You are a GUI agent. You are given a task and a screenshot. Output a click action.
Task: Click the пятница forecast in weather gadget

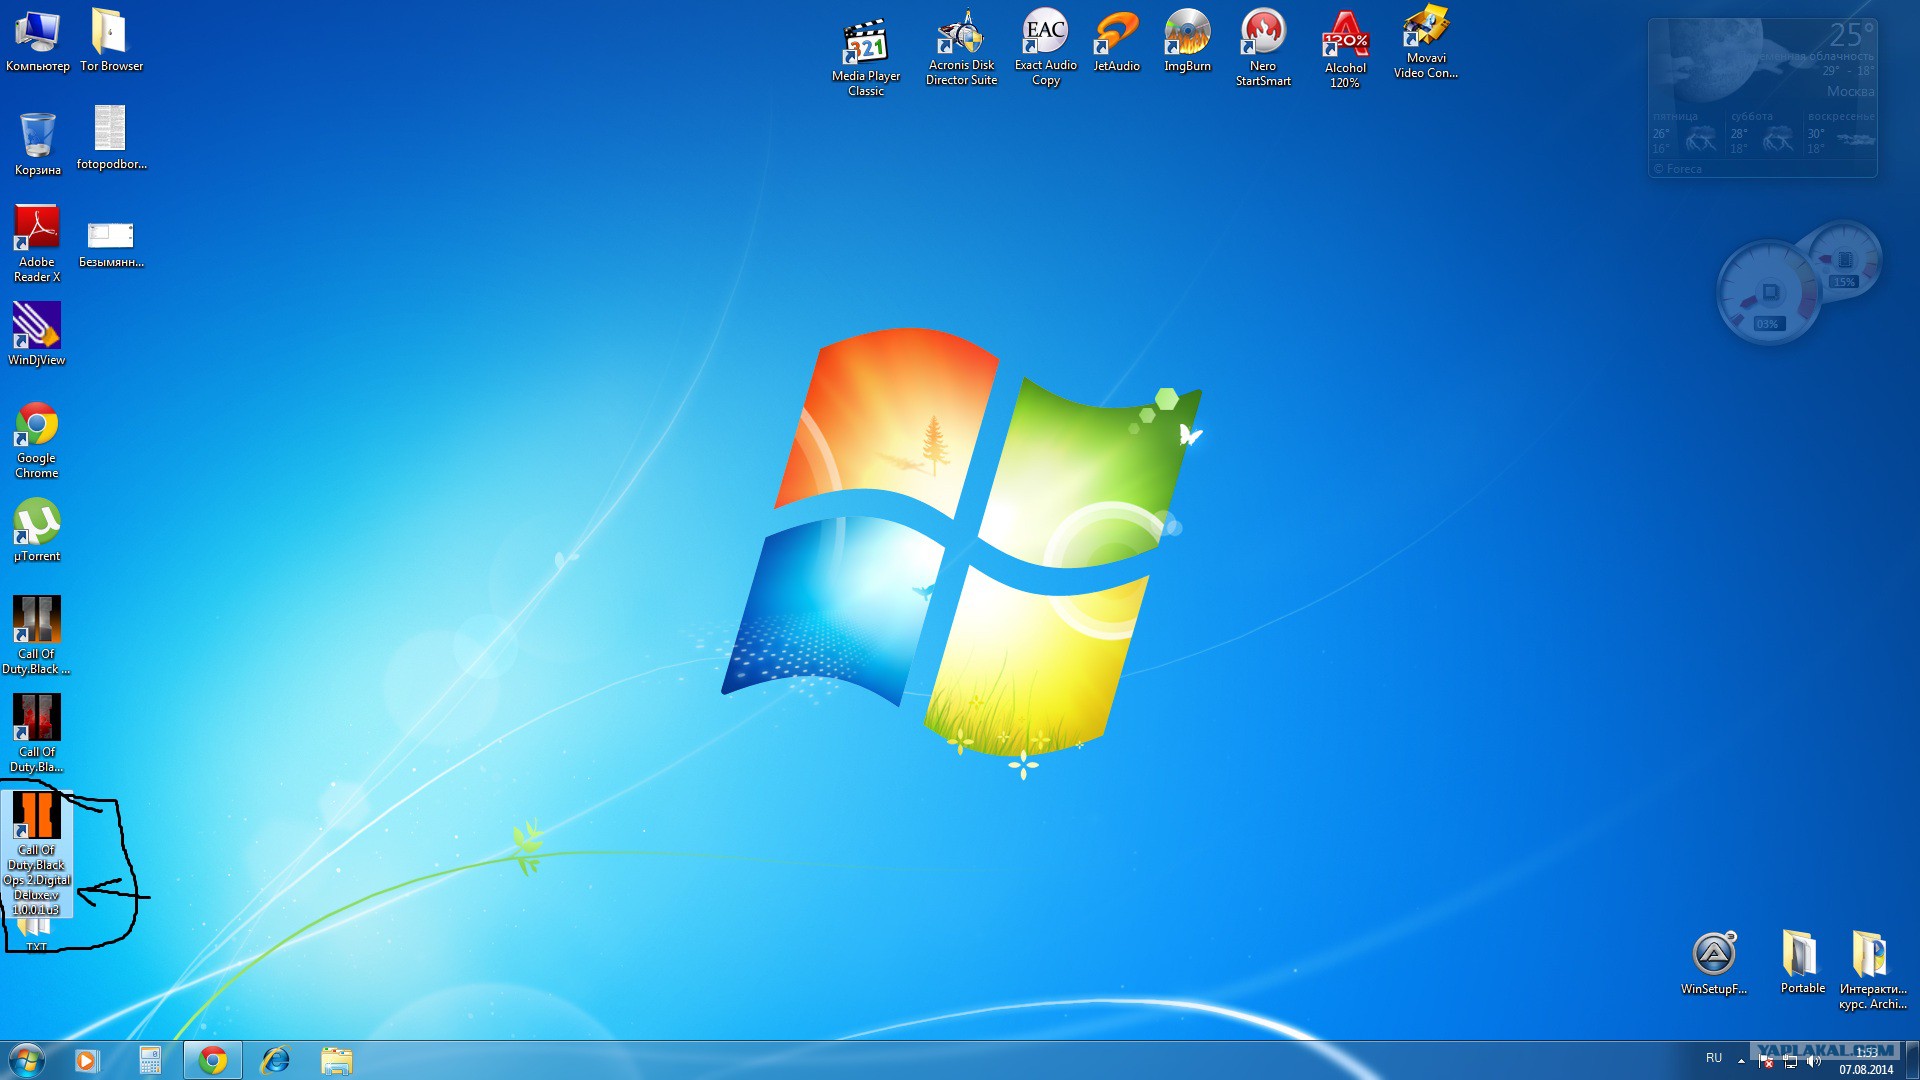tap(1688, 133)
